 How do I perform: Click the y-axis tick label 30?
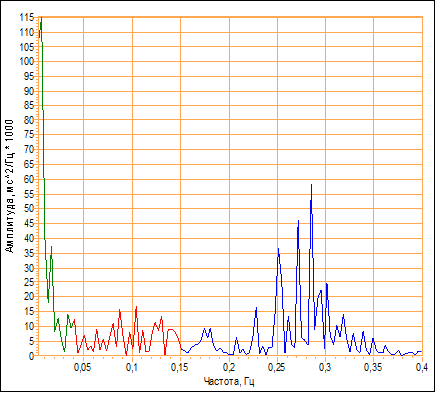tap(29, 268)
